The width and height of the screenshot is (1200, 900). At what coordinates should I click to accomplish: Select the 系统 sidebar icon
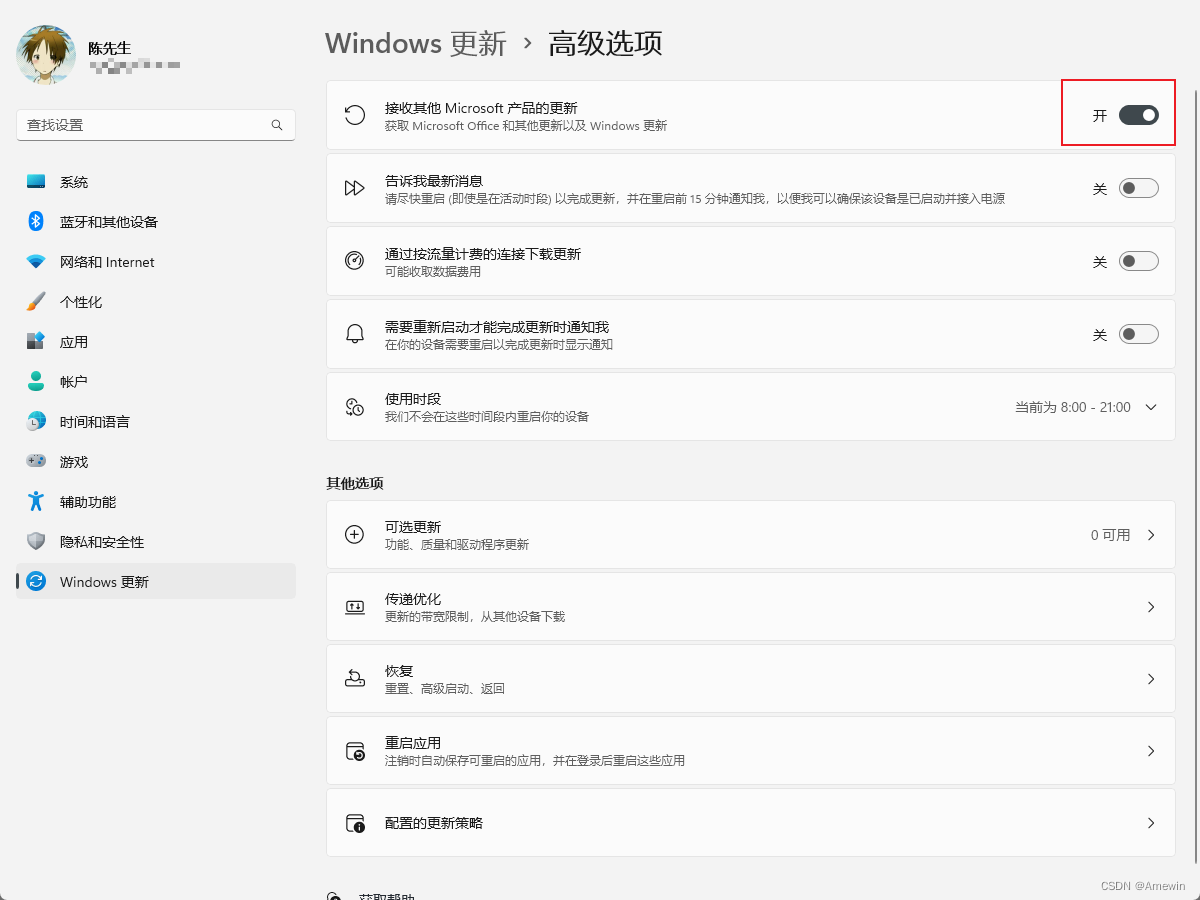[x=36, y=181]
